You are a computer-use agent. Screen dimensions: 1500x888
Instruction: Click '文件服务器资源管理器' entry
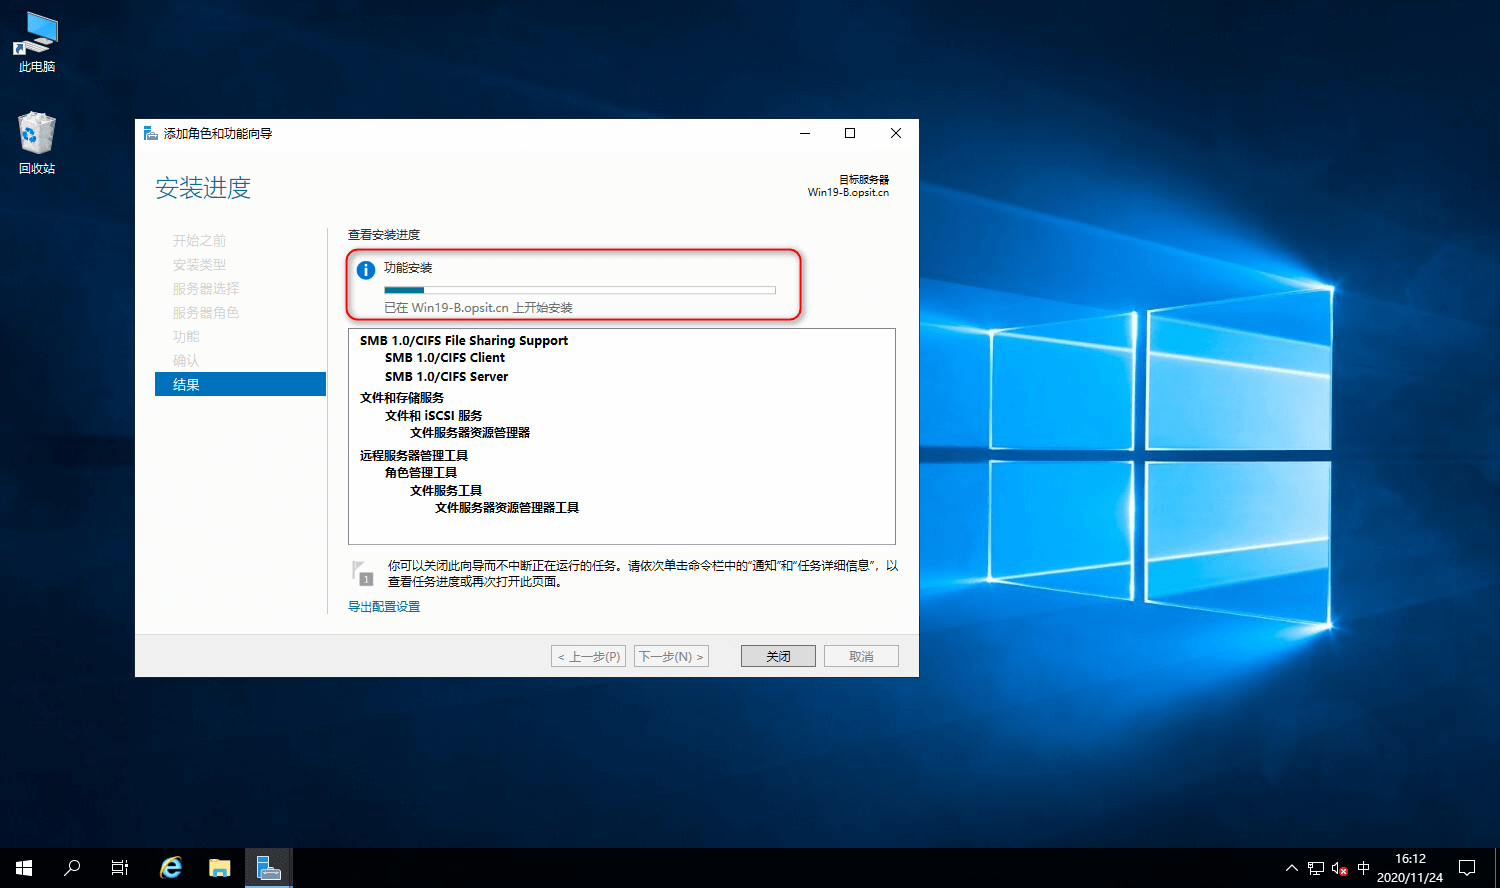coord(470,433)
